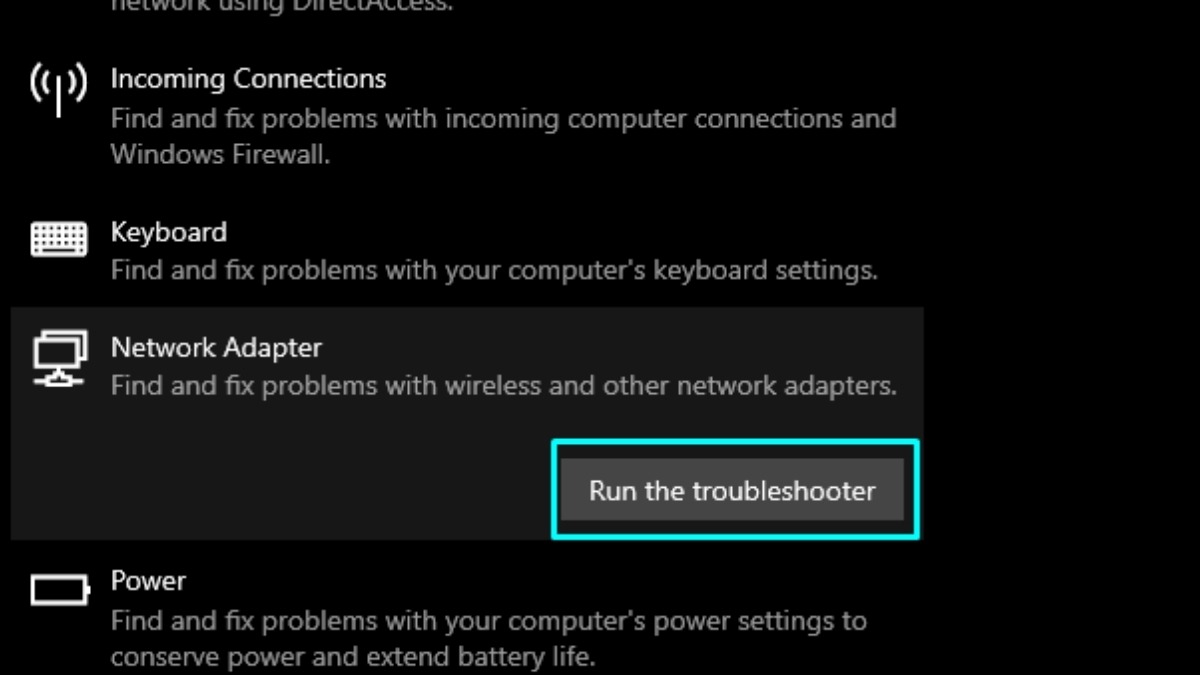Click the computer's power settings description line
The image size is (1200, 675).
click(x=489, y=621)
